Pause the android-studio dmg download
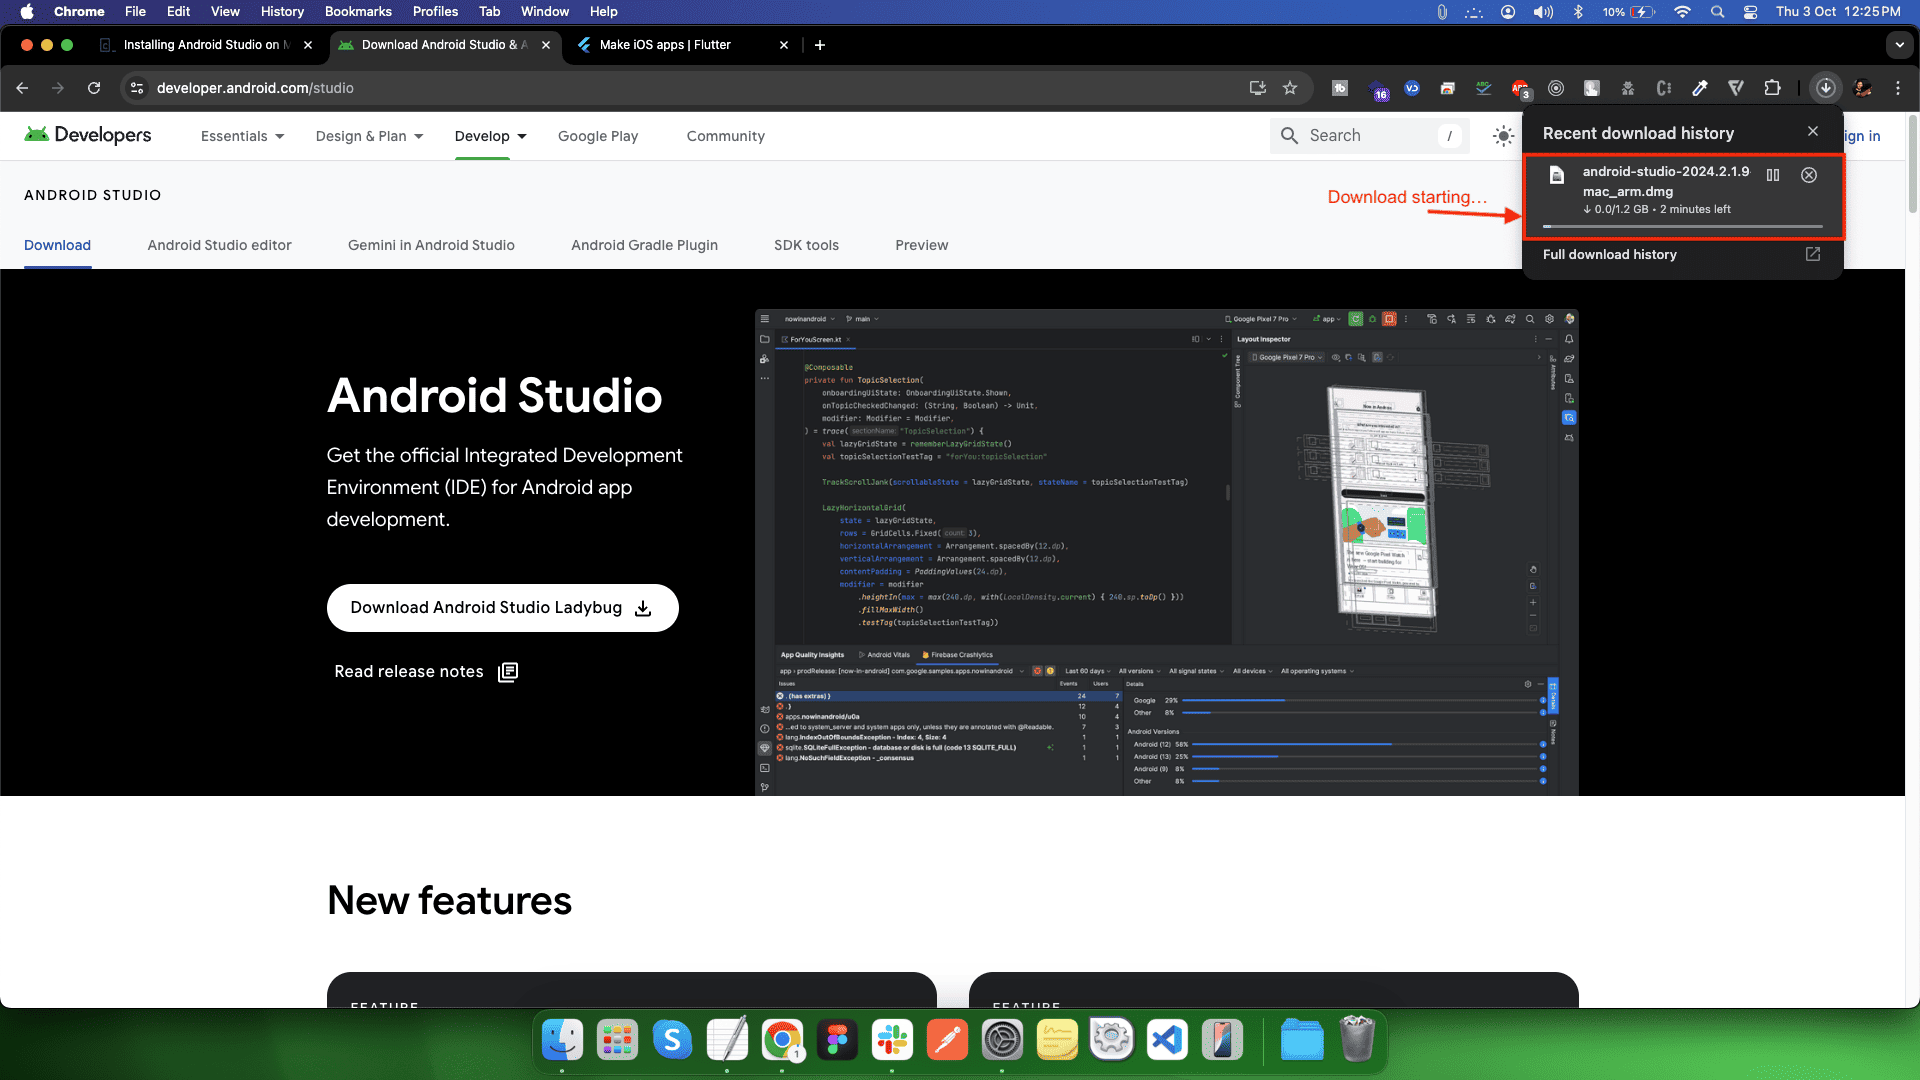Viewport: 1920px width, 1080px height. tap(1773, 175)
